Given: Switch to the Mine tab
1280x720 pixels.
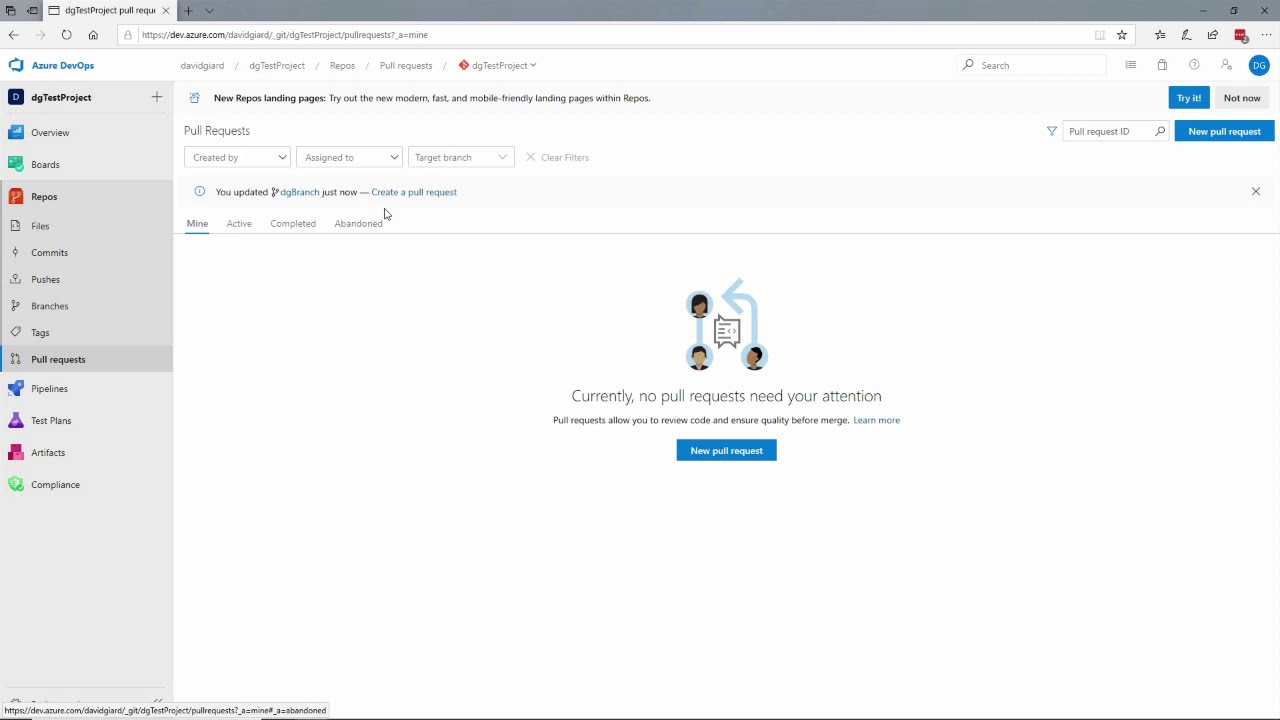Looking at the screenshot, I should pyautogui.click(x=197, y=223).
